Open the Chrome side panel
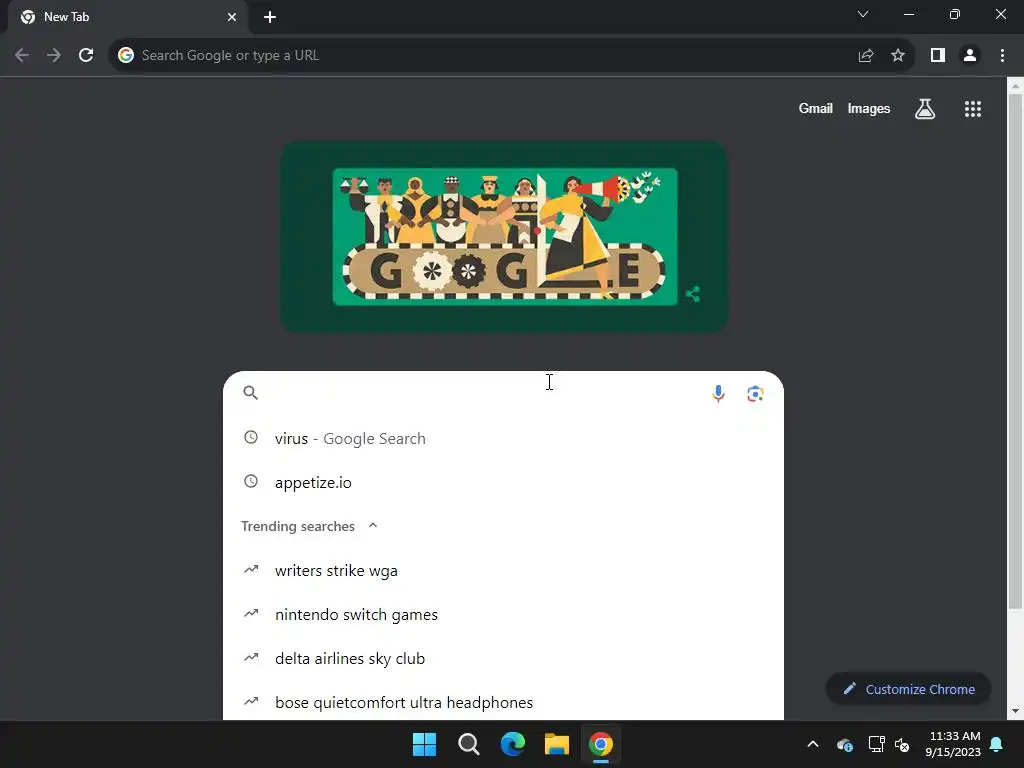 [x=938, y=56]
